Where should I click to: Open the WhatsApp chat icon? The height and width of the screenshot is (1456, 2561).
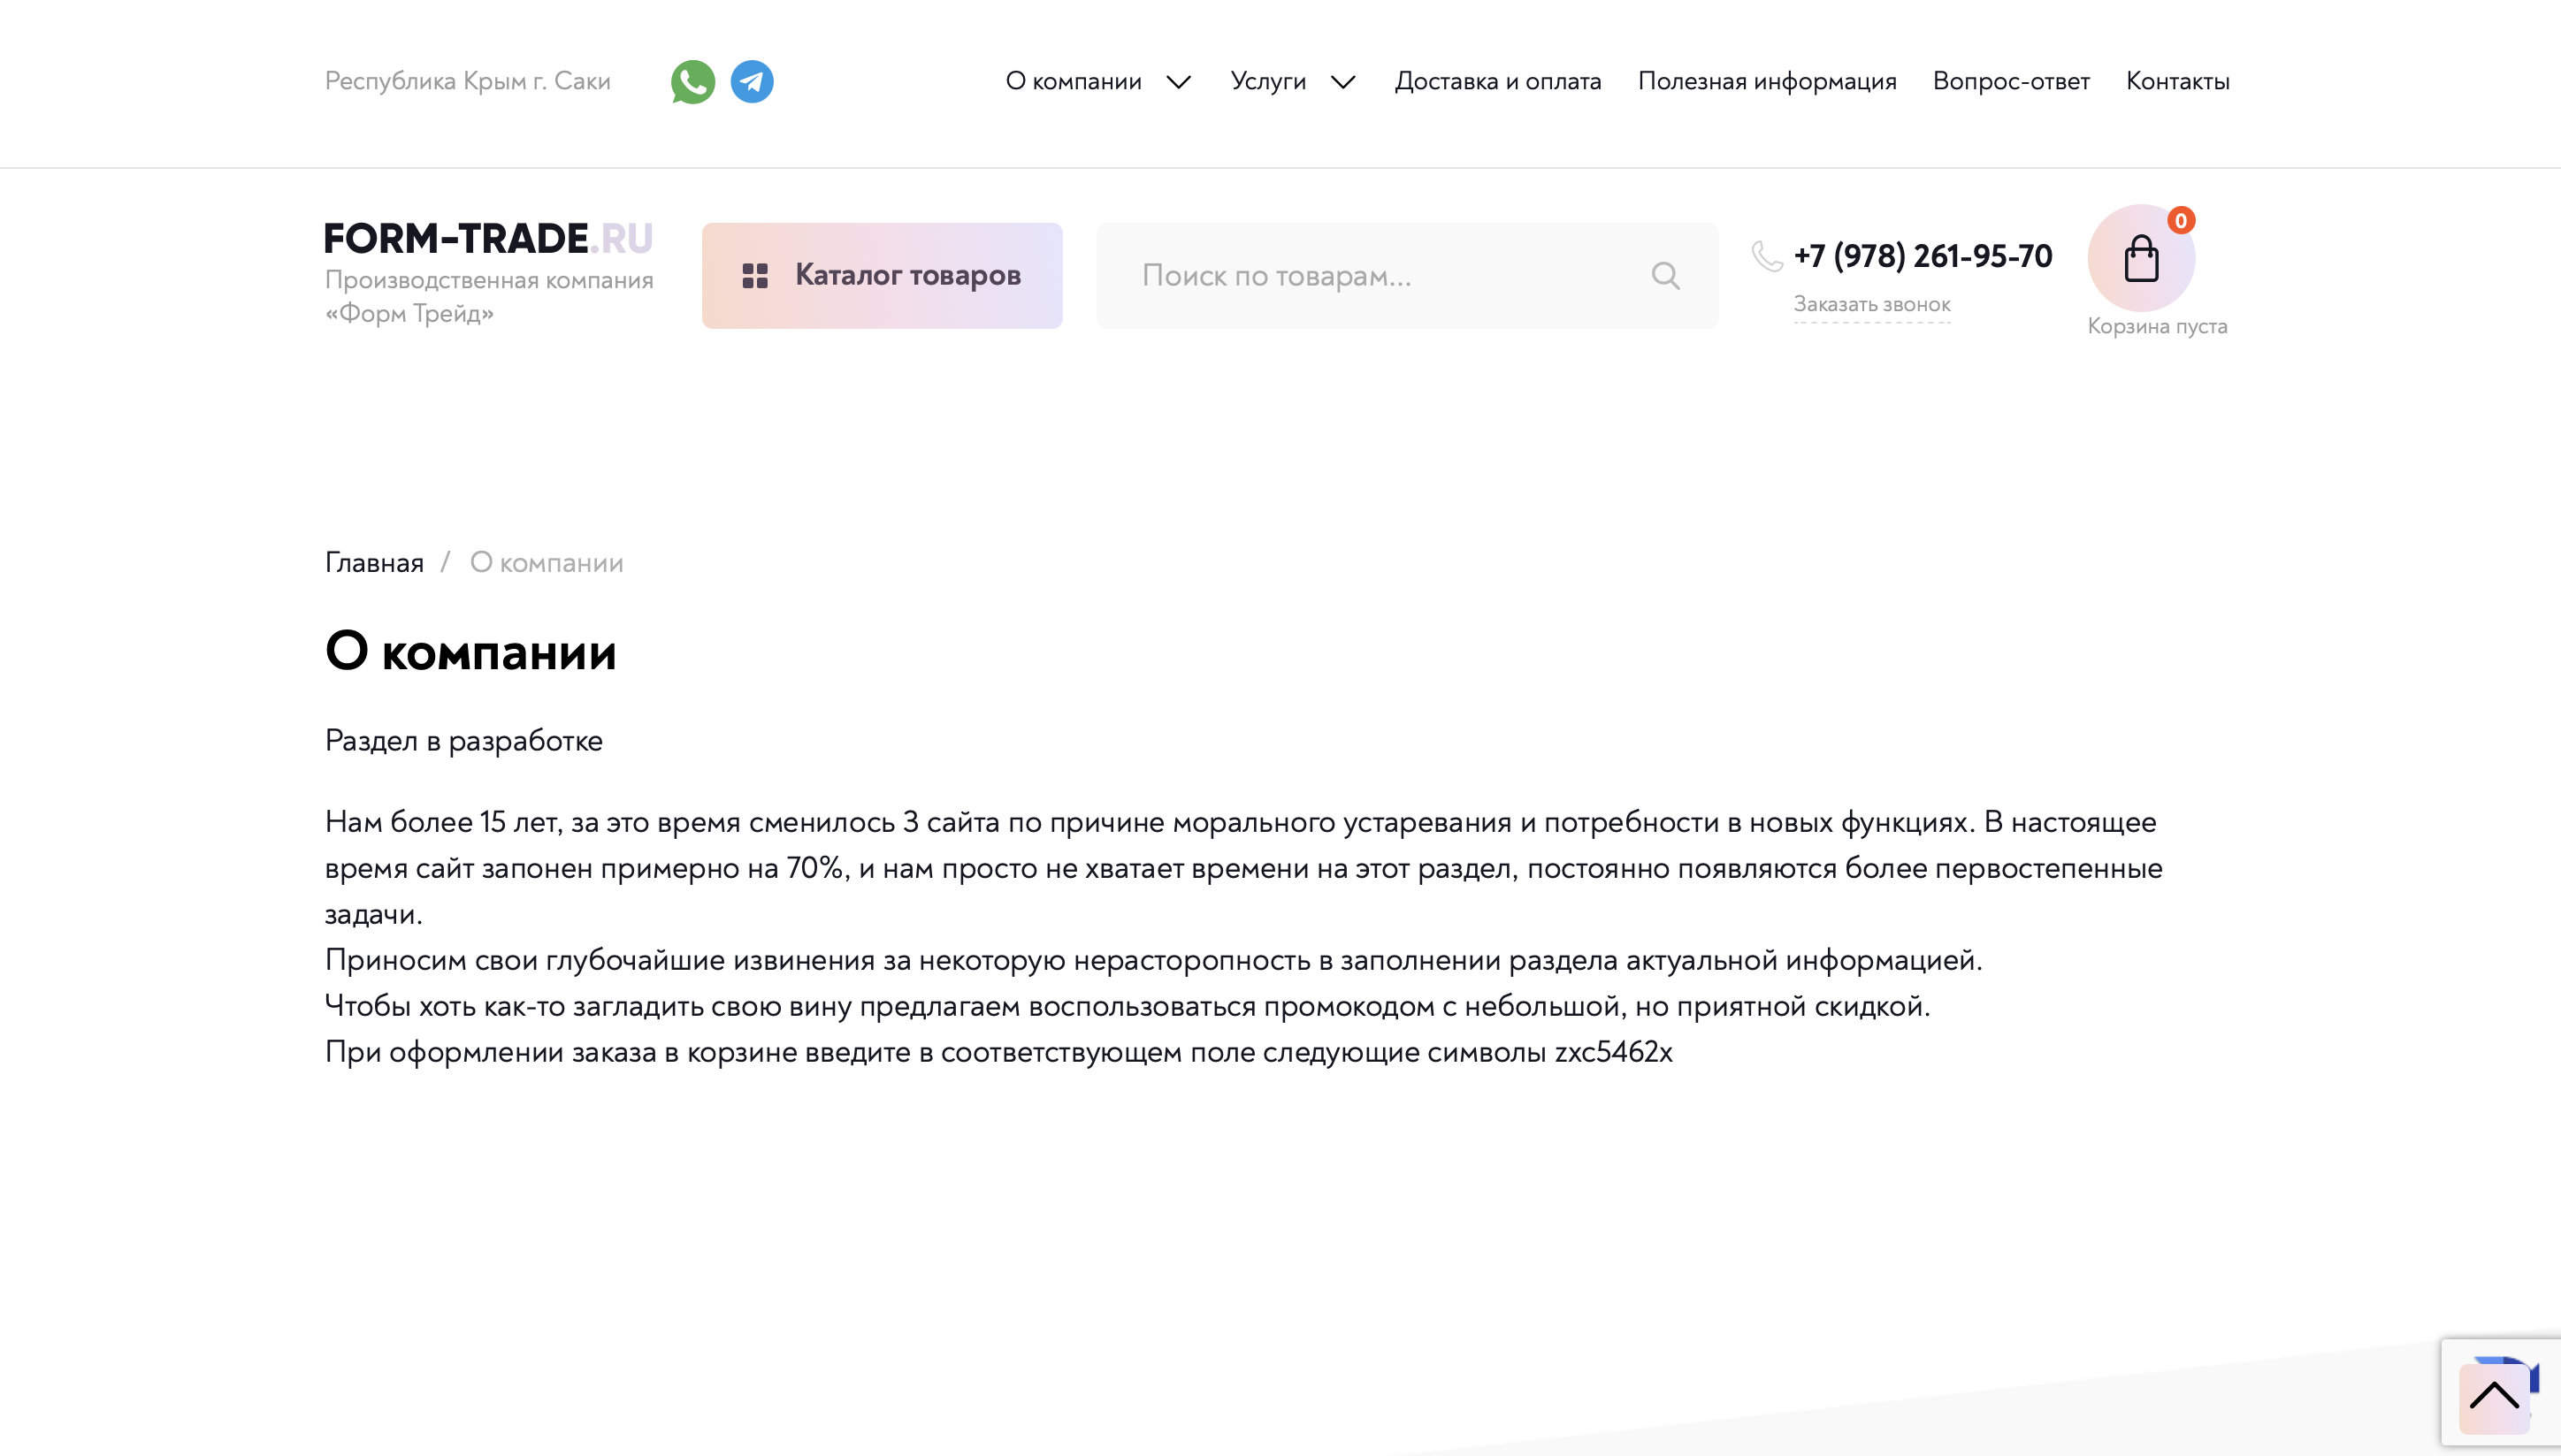pos(692,81)
